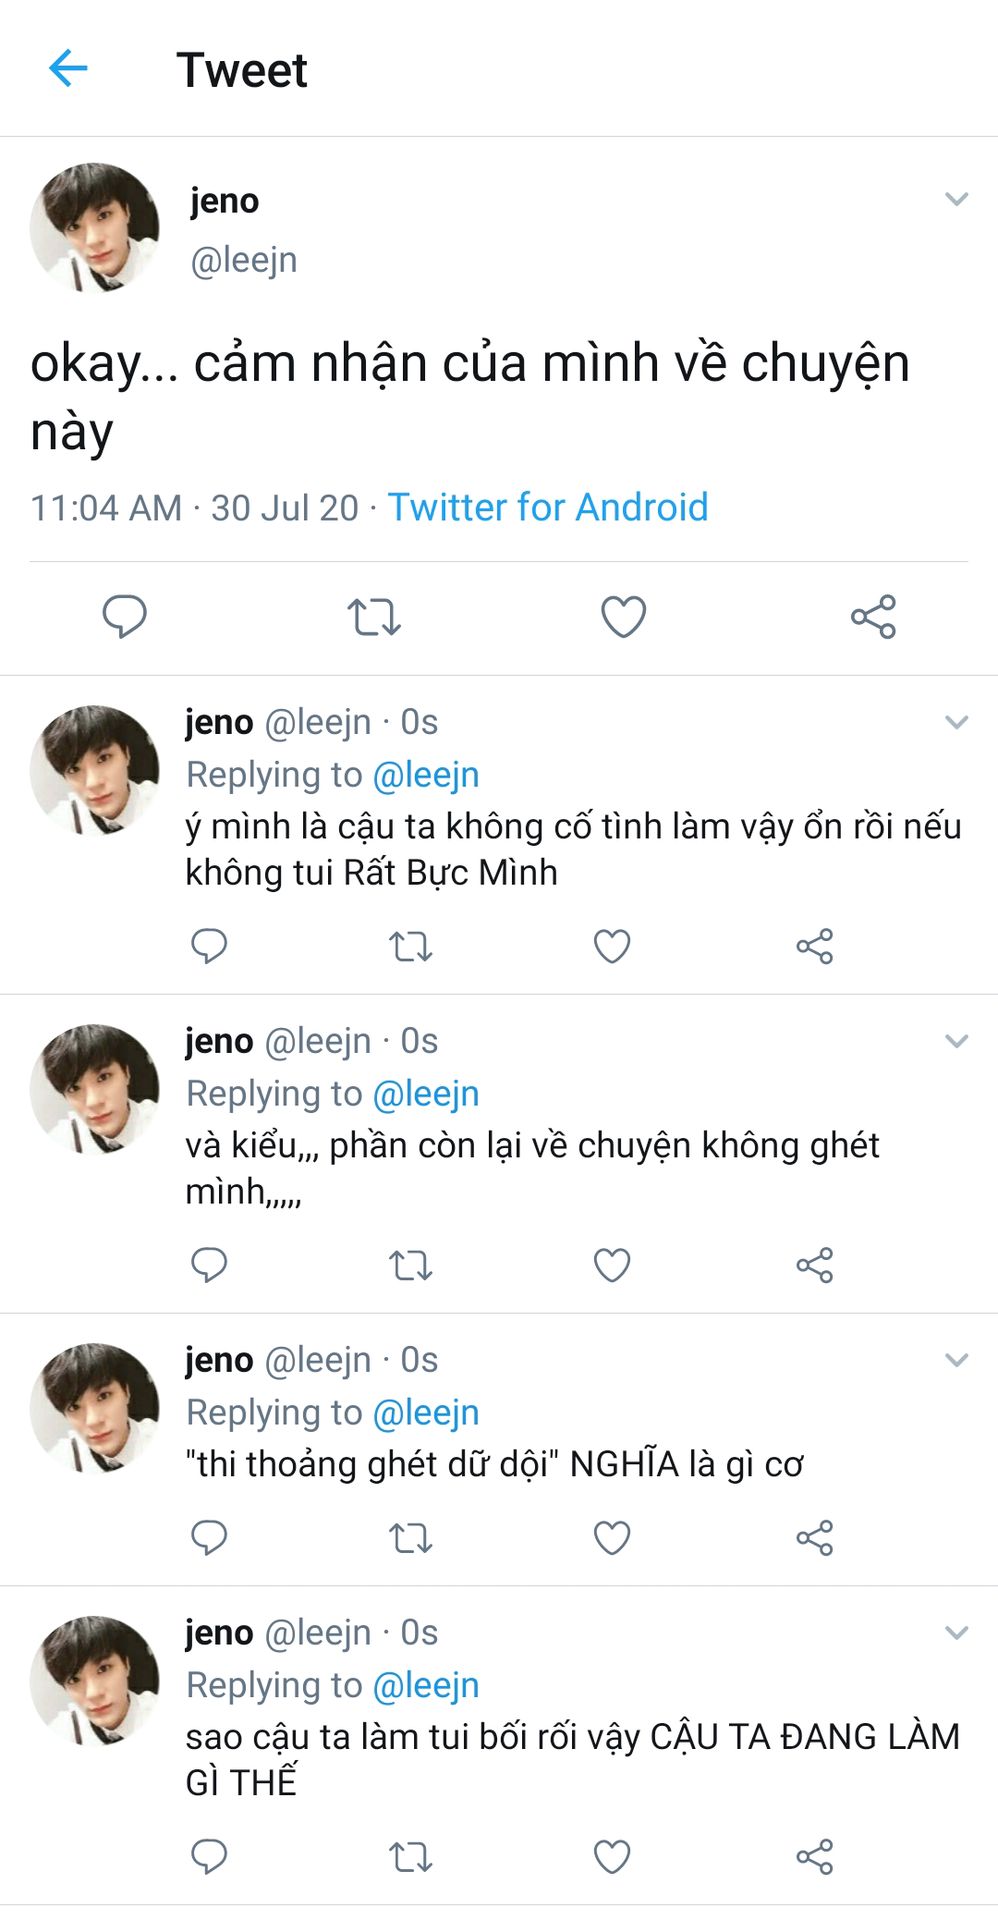Viewport: 998px width, 1920px height.
Task: Like the reply mentioning 'Rất Bực Mình'
Action: pyautogui.click(x=612, y=946)
